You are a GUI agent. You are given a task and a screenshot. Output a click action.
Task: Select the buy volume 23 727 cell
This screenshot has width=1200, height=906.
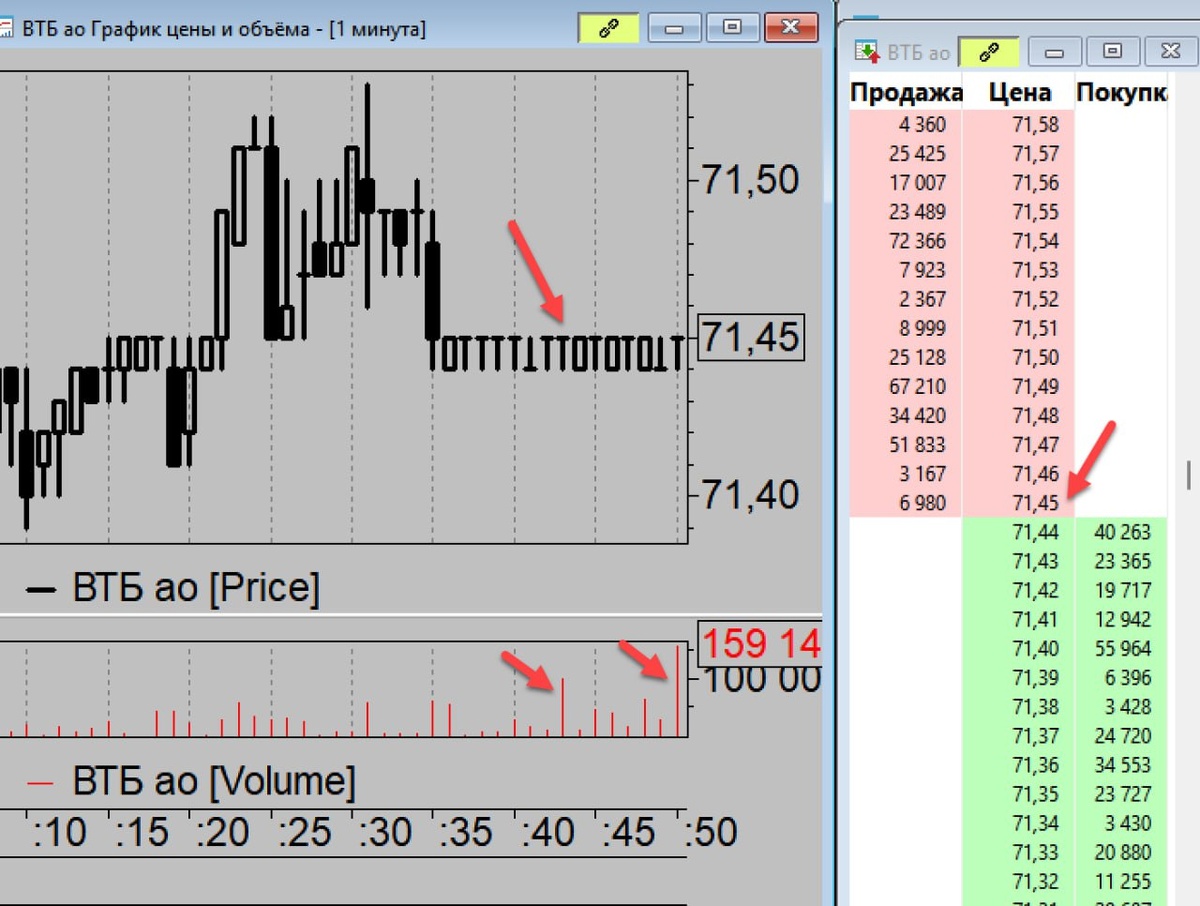pos(1122,794)
